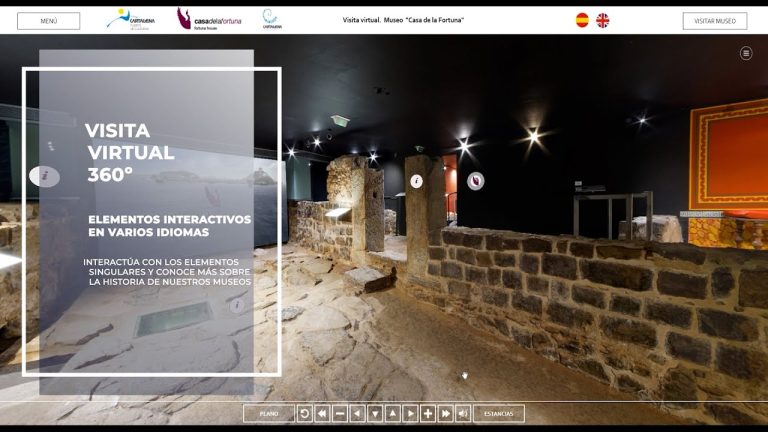Click the Casa de la Fortuna logo
Viewport: 768px width, 432px height.
coord(209,20)
